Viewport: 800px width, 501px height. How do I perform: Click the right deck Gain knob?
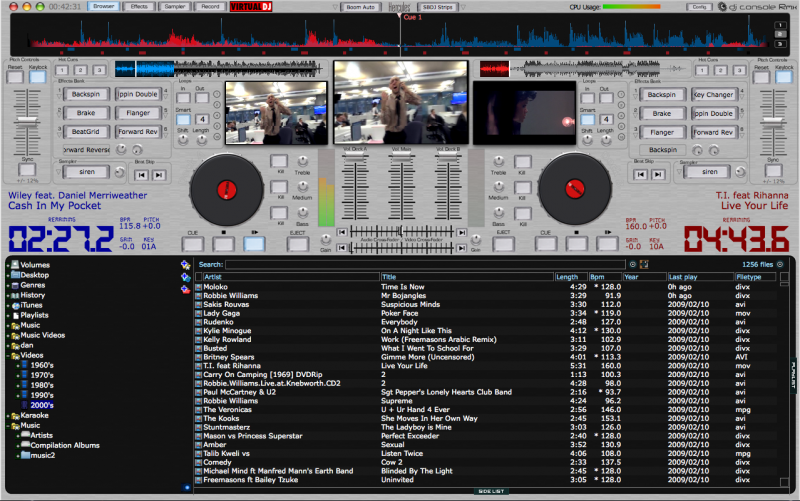(475, 240)
